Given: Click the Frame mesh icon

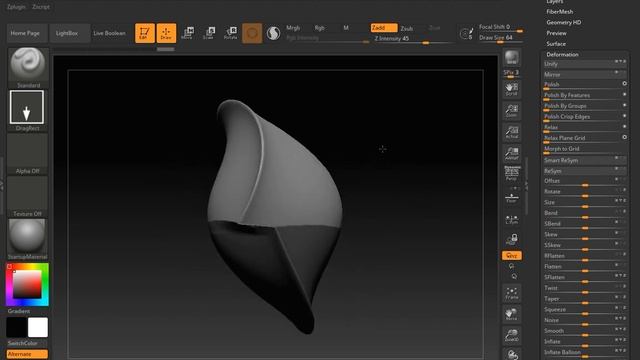Looking at the screenshot, I should (511, 293).
